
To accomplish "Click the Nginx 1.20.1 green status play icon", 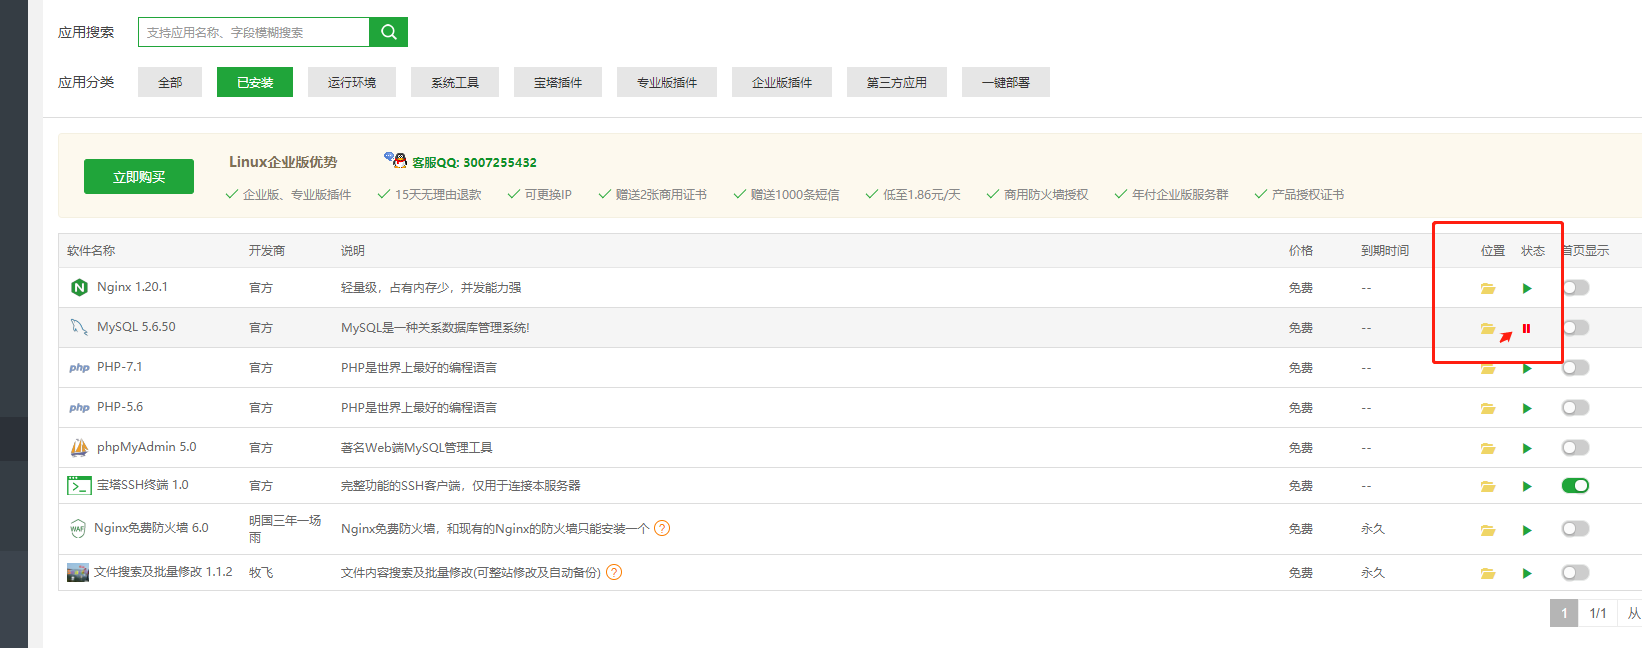I will click(x=1527, y=288).
